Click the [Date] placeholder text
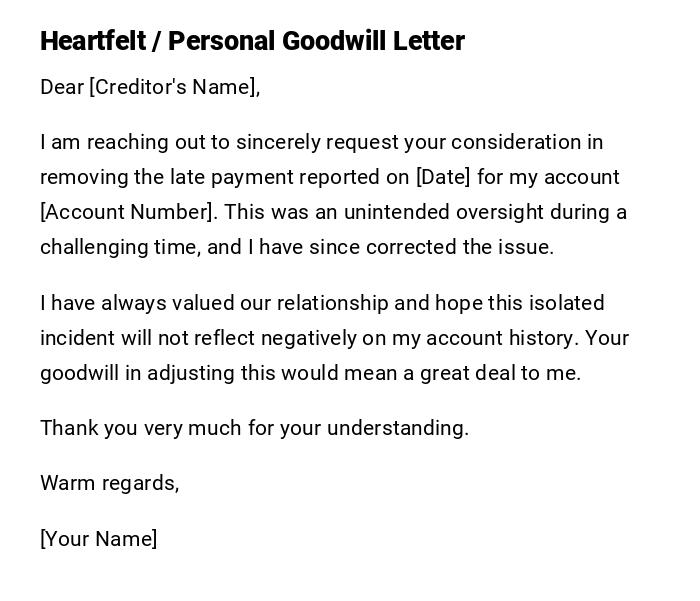700x601 pixels. coord(442,177)
